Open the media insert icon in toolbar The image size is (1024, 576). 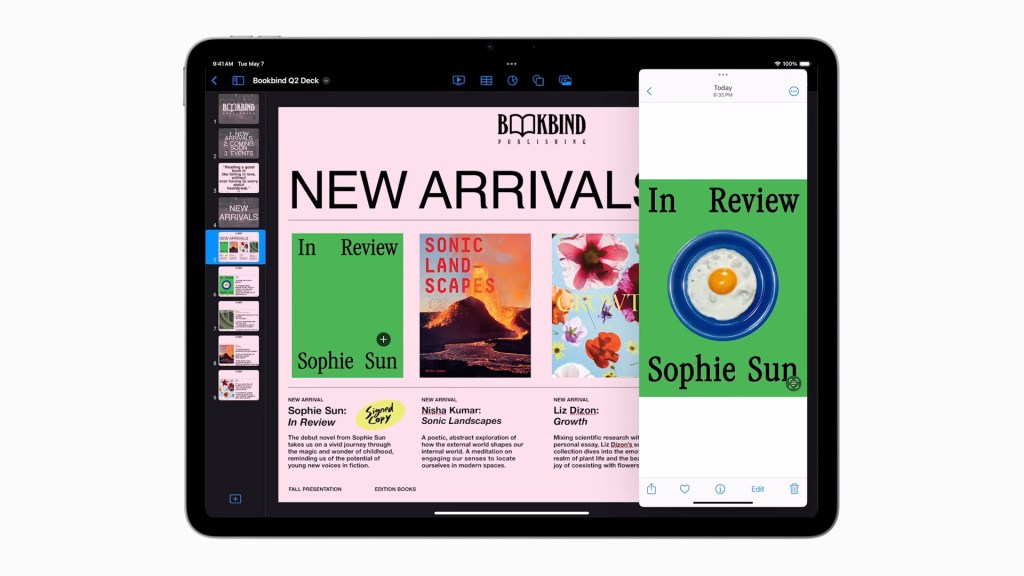pos(565,80)
